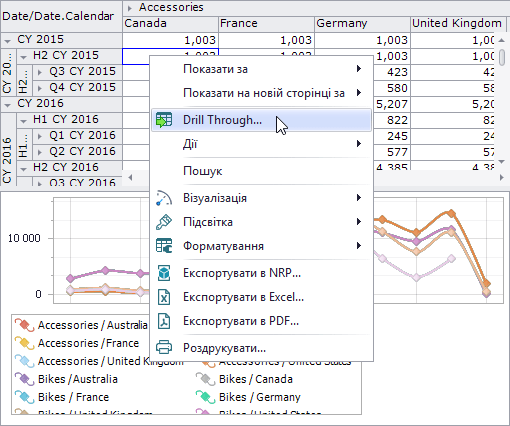Click the Bikes / Australia legend color marker
Viewport: 510px width, 426px height.
click(x=24, y=379)
